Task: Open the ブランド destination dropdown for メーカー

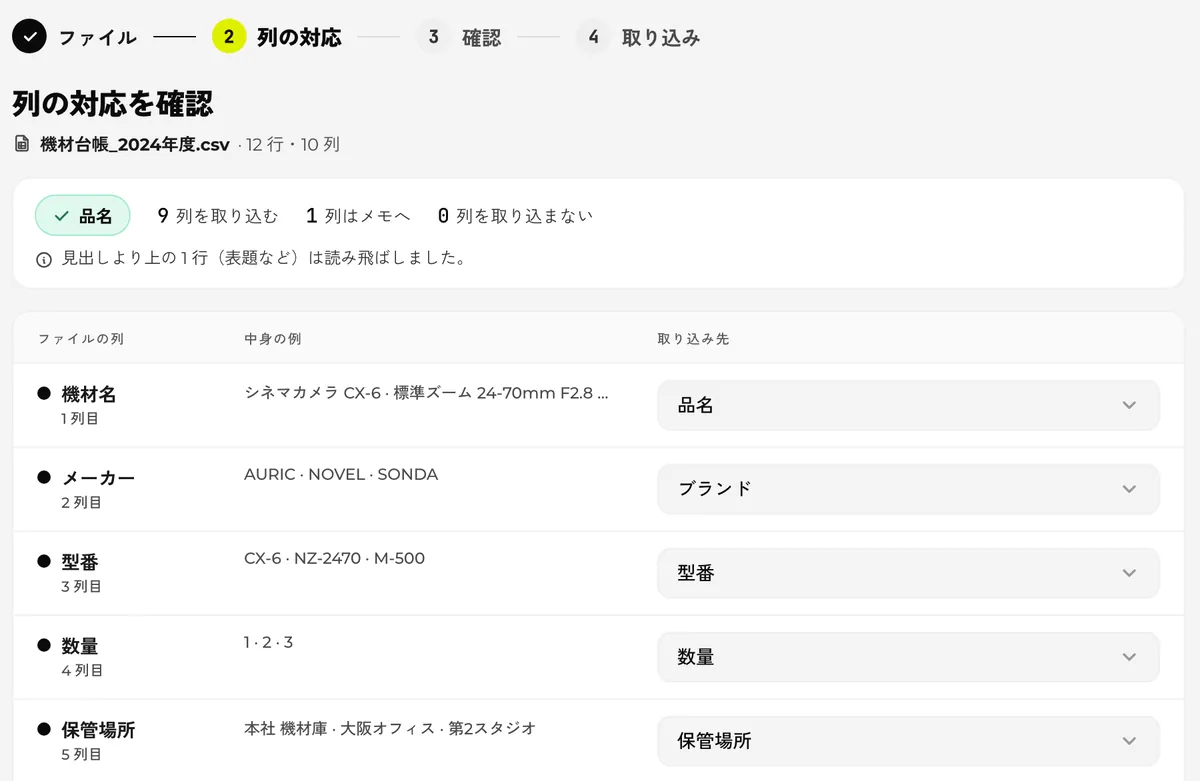Action: click(x=908, y=489)
